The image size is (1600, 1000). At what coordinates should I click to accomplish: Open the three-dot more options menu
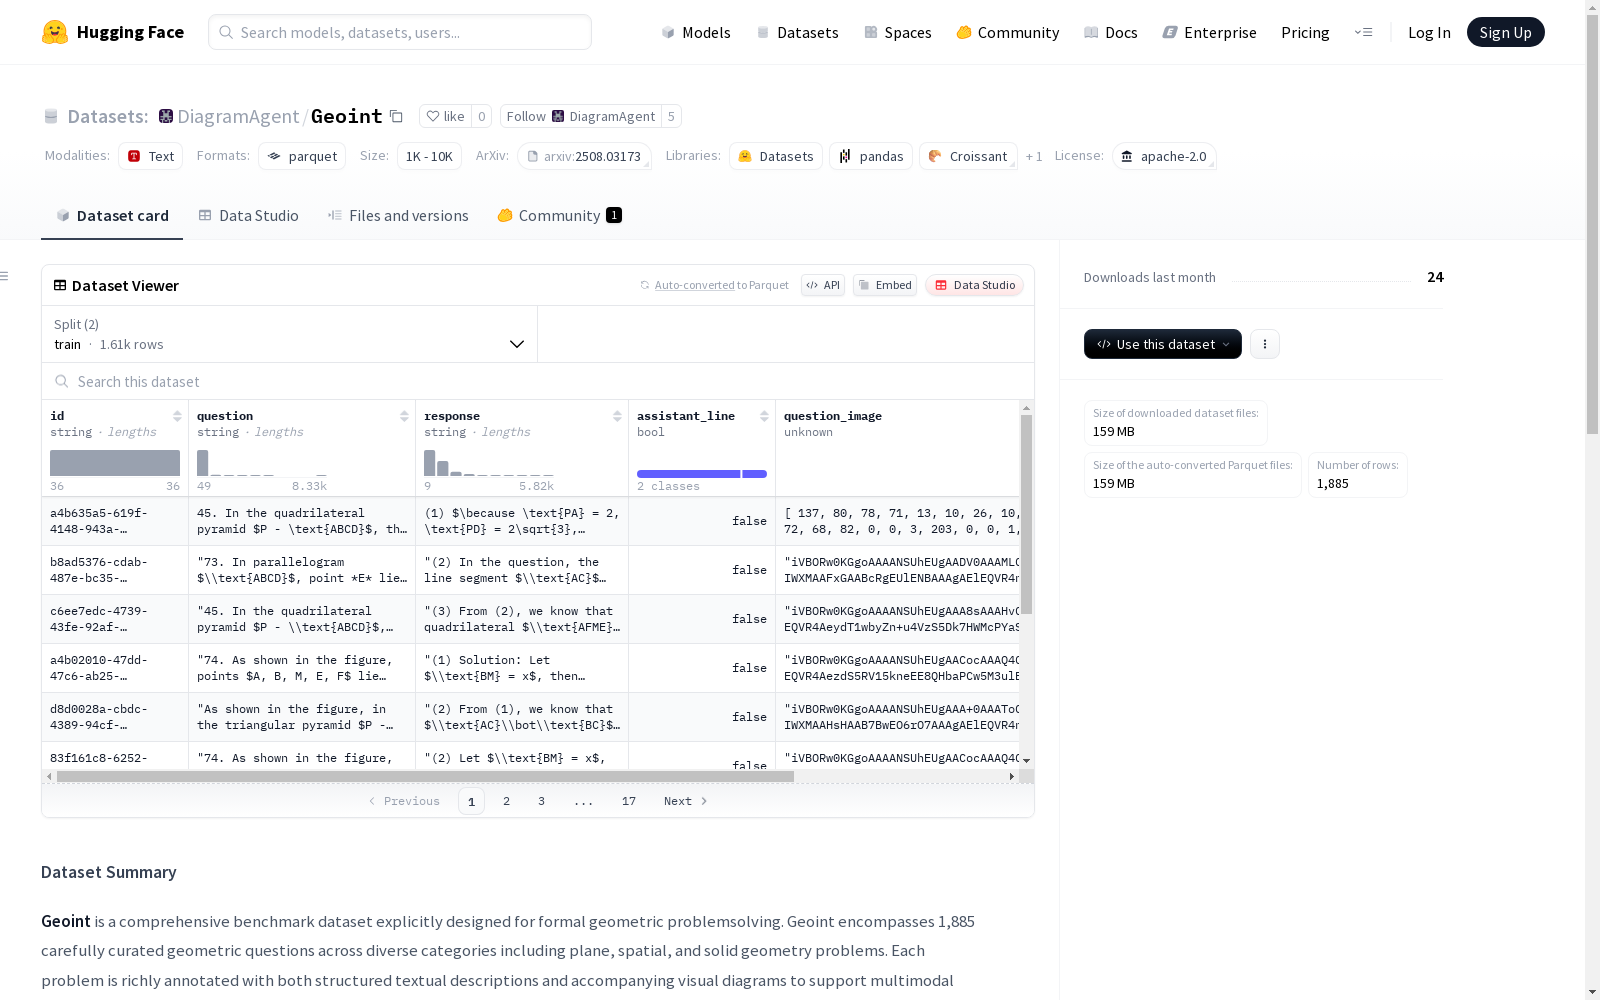click(x=1265, y=344)
